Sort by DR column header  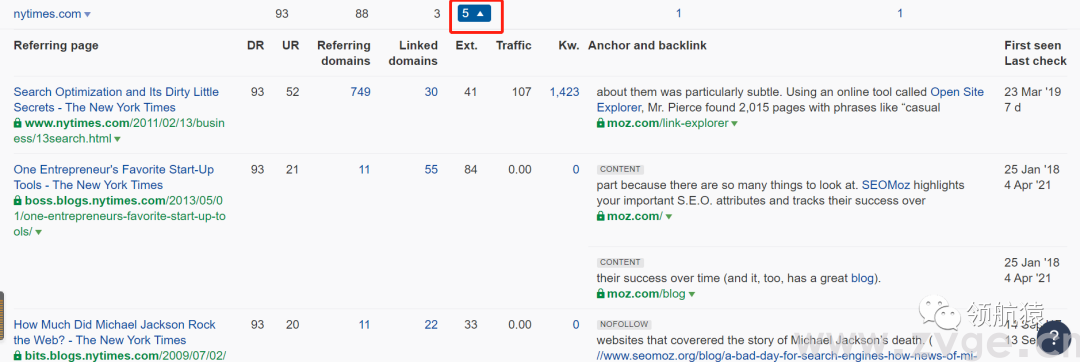256,45
